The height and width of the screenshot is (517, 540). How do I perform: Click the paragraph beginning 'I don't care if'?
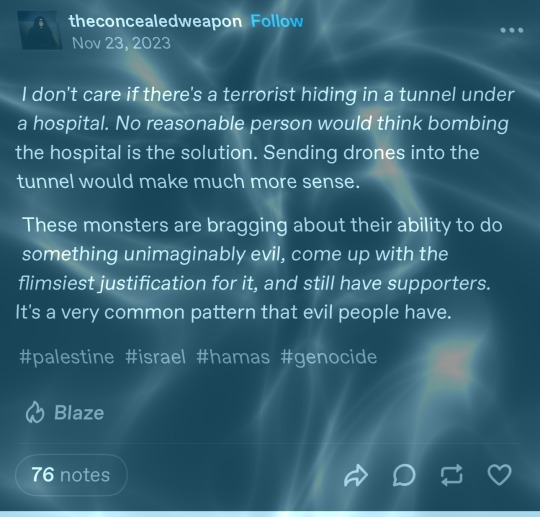264,138
